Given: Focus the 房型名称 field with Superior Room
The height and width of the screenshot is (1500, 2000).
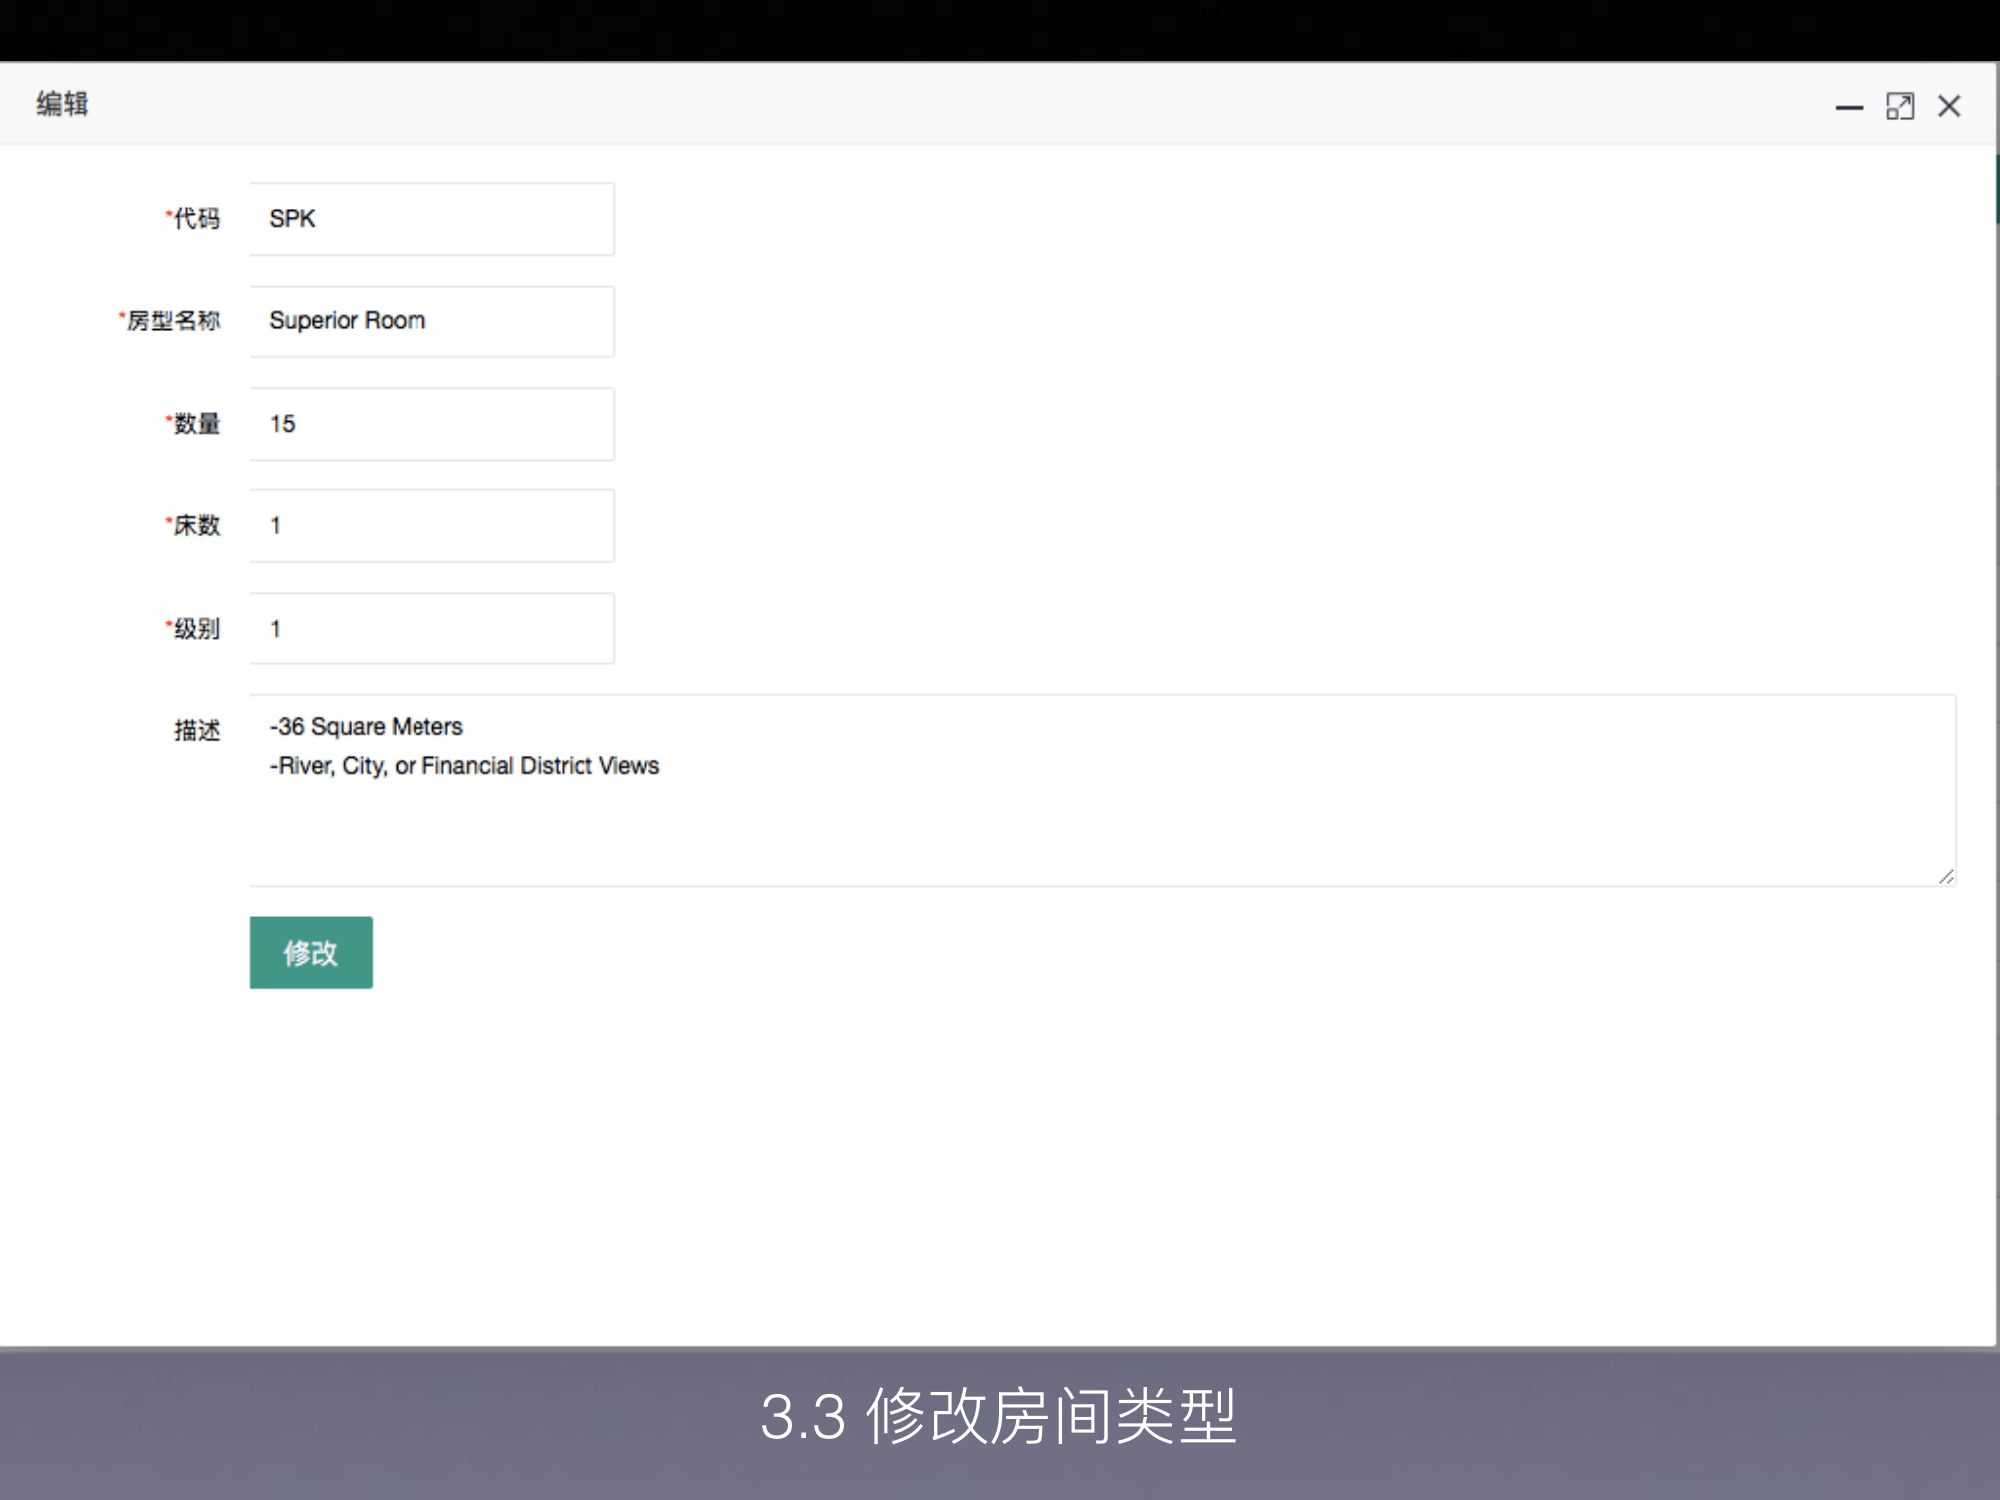Looking at the screenshot, I should pos(432,321).
